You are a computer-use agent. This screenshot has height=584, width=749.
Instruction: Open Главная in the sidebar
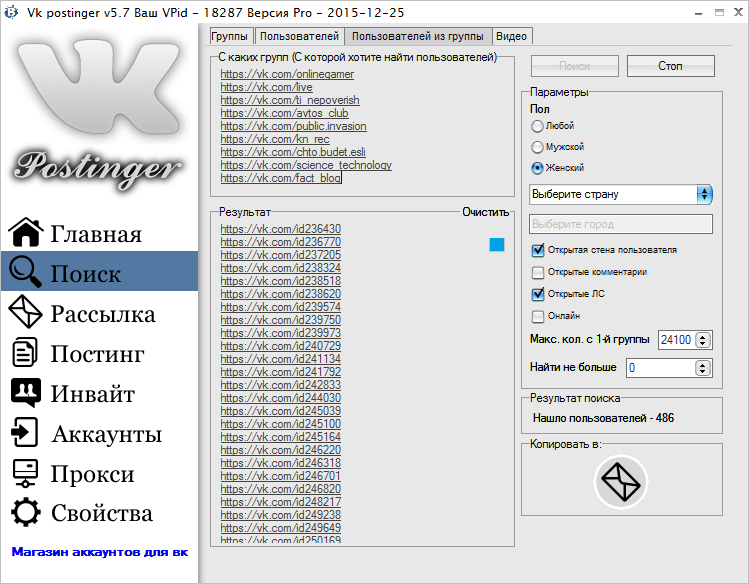[96, 234]
